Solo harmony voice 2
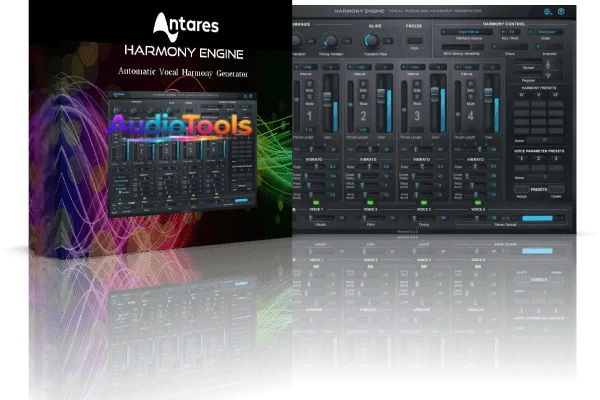The width and height of the screenshot is (600, 400). (x=364, y=84)
